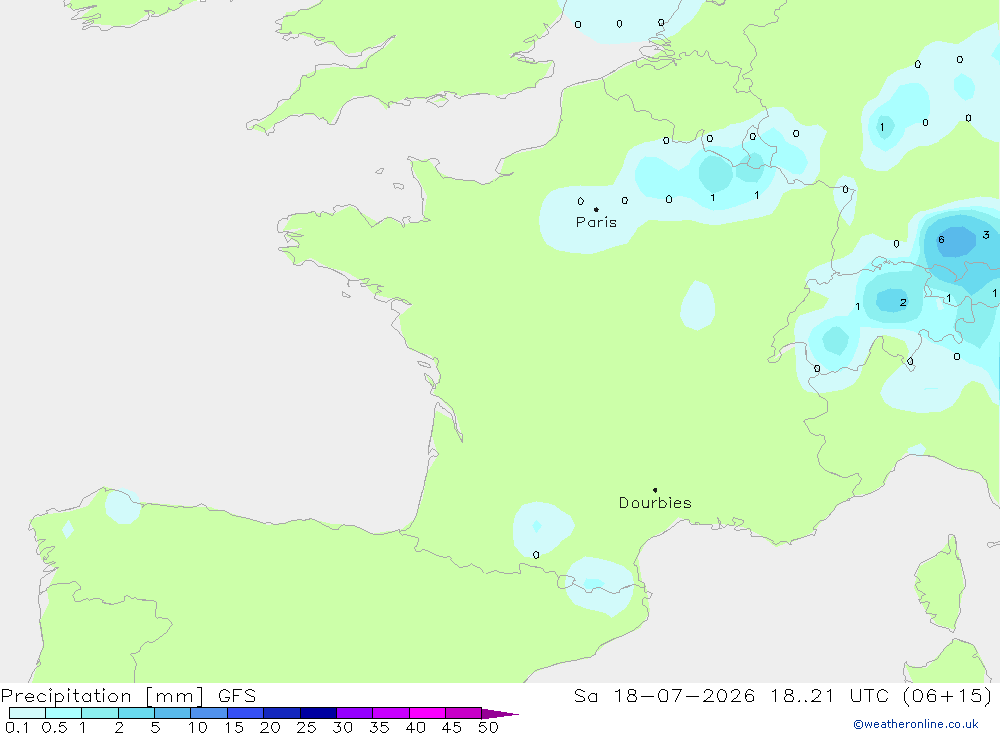The image size is (1000, 733).
Task: Click the '6' precipitation value on map
Action: point(941,240)
